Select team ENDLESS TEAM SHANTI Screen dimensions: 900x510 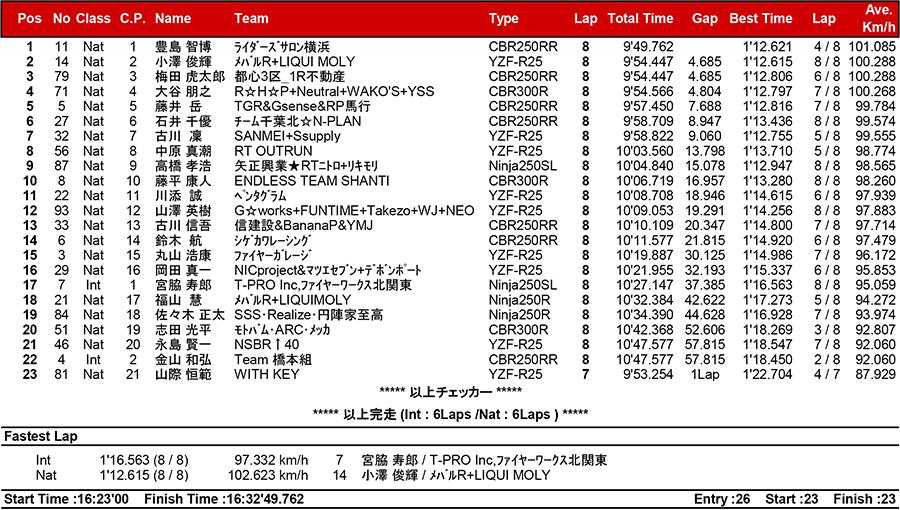[312, 181]
